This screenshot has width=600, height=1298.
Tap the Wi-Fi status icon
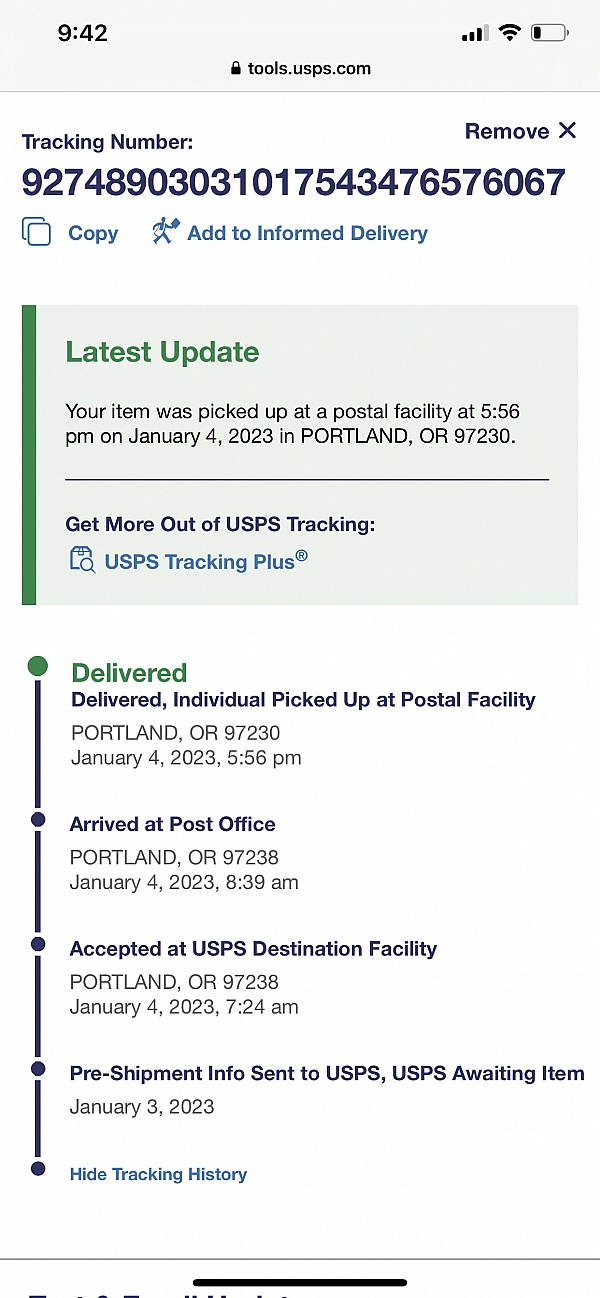[x=510, y=33]
